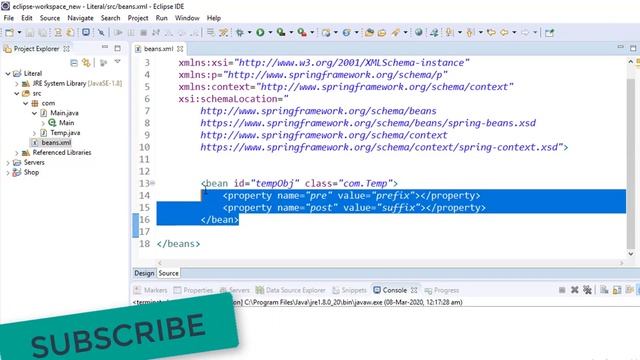Image resolution: width=640 pixels, height=360 pixels.
Task: Collapse the Main.java tree node
Action: pos(34,113)
